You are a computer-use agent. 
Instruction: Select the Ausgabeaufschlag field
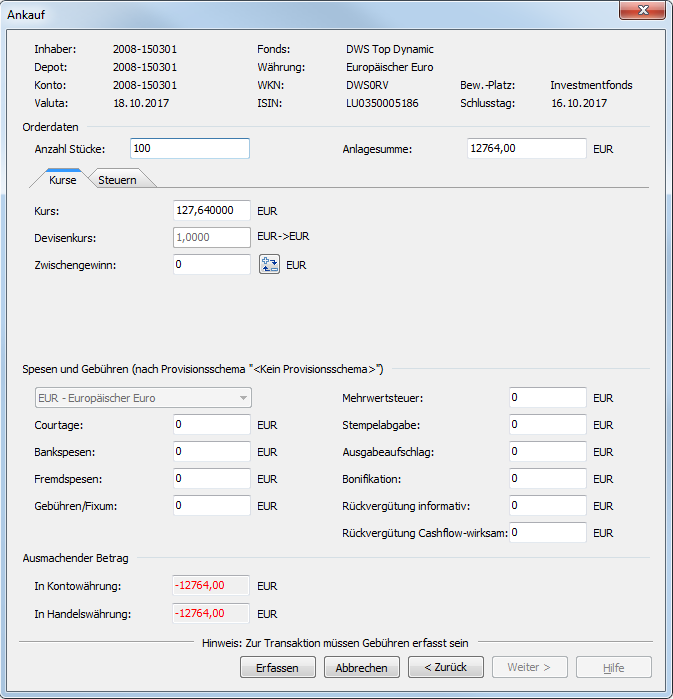coord(547,452)
